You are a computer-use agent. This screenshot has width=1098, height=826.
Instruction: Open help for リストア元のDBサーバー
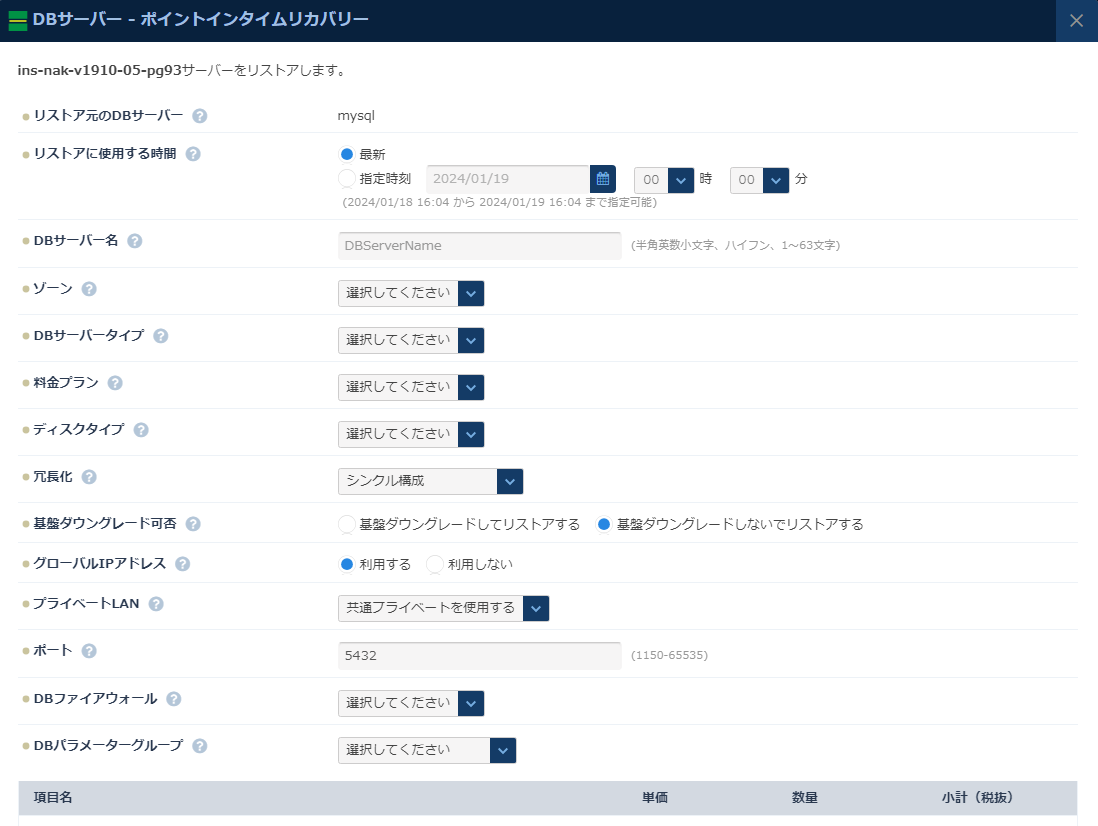[x=199, y=115]
